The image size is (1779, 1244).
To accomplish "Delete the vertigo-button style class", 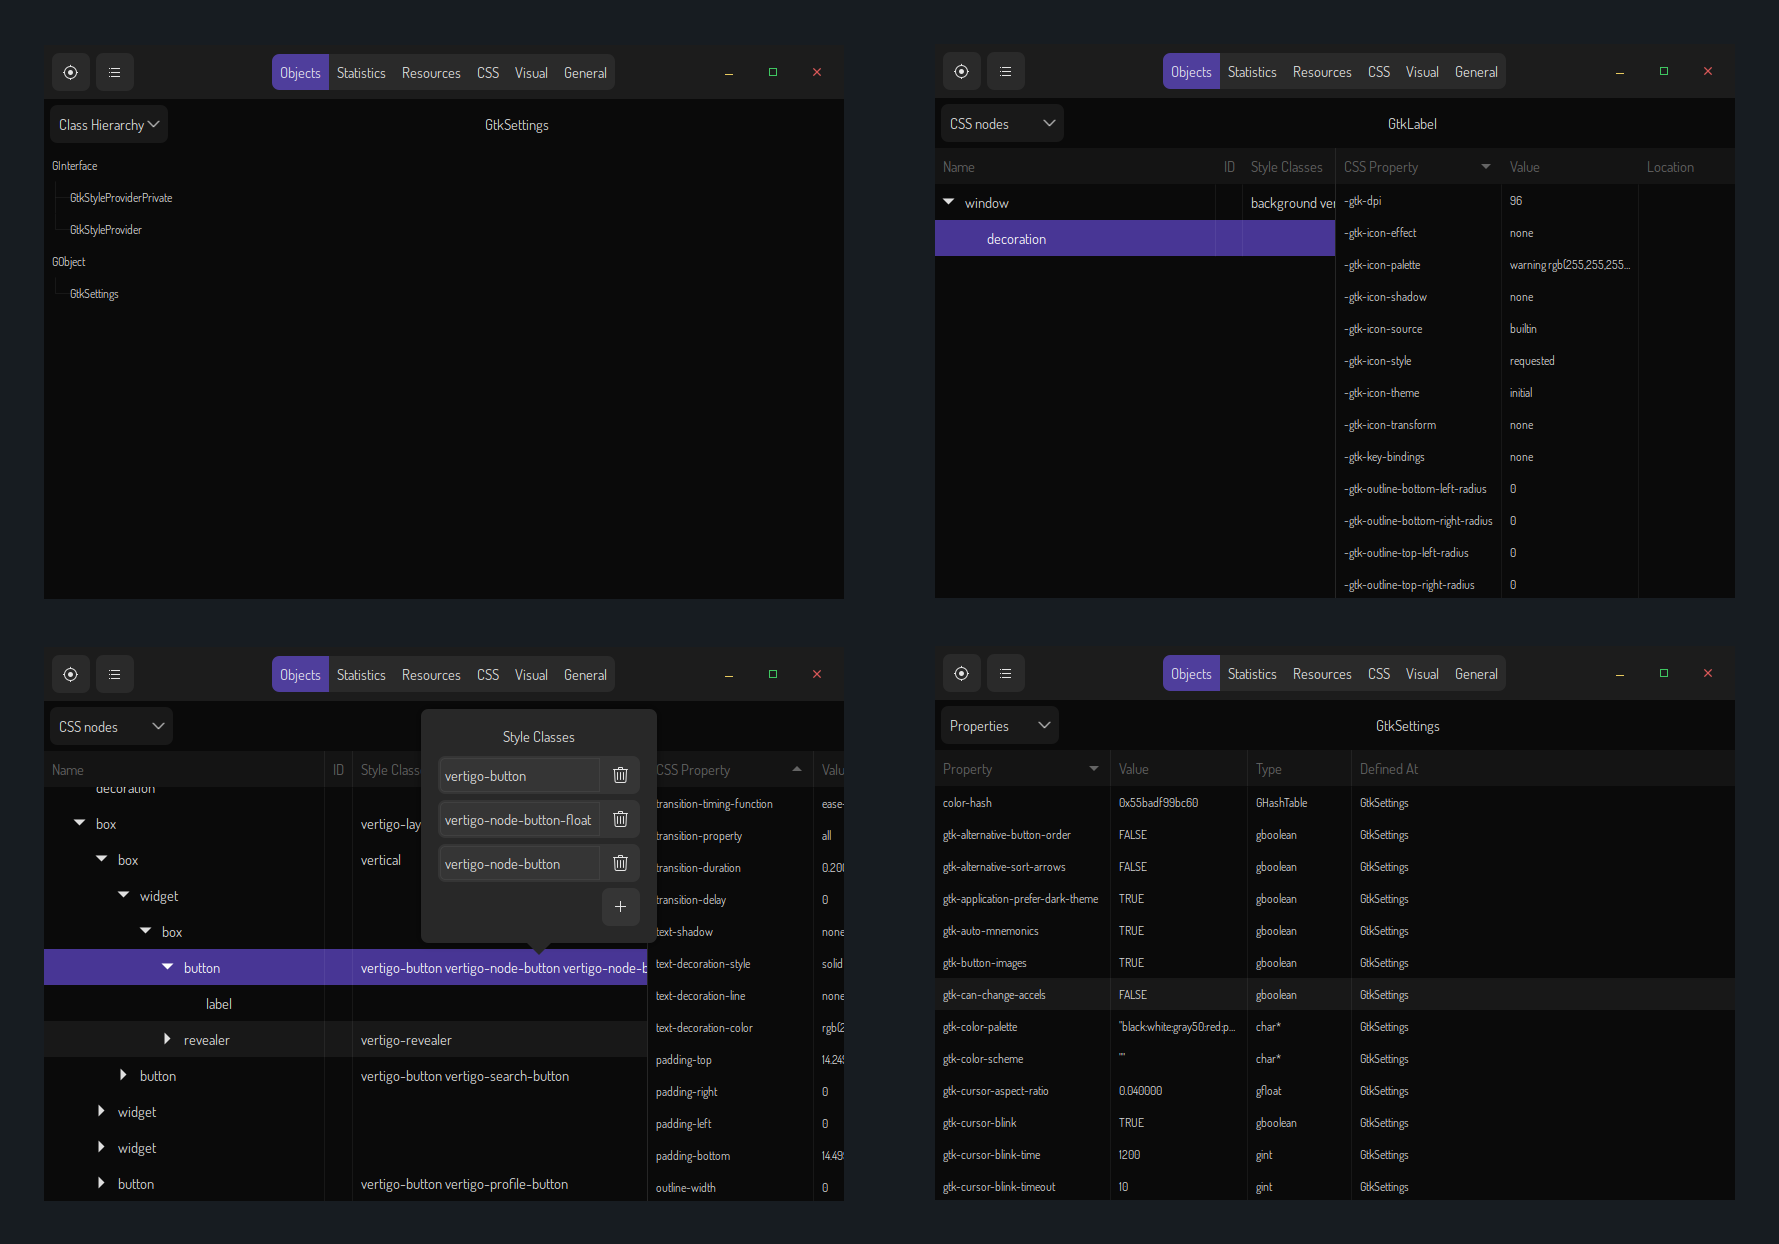I will coord(620,775).
